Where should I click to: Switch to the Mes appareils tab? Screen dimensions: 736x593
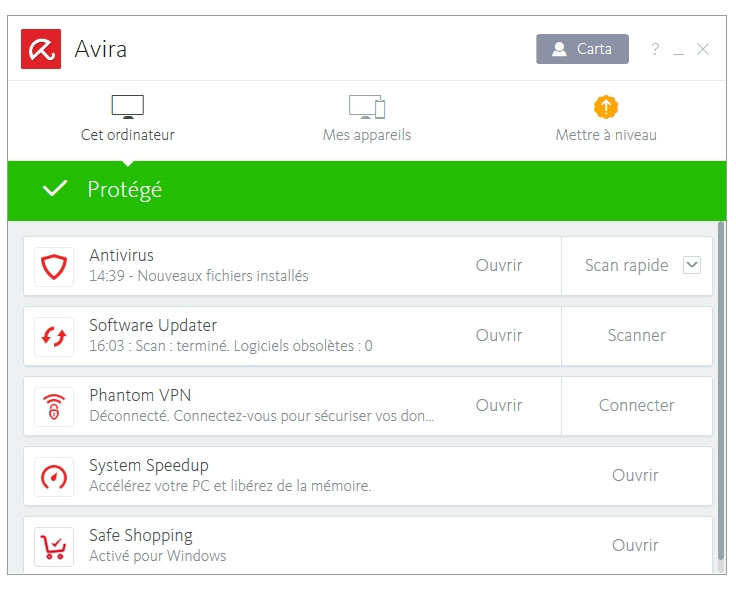pos(367,117)
